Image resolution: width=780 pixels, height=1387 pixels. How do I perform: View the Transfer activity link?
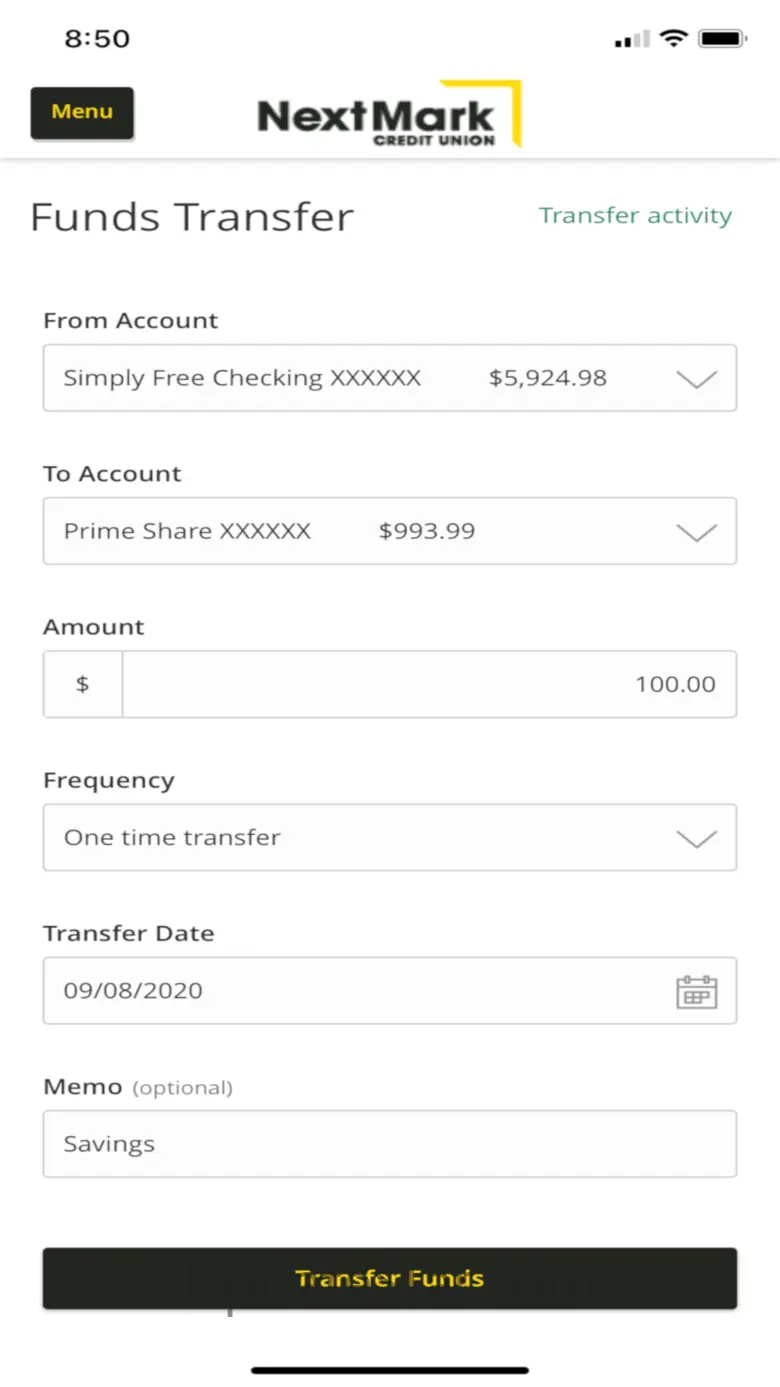pyautogui.click(x=635, y=216)
